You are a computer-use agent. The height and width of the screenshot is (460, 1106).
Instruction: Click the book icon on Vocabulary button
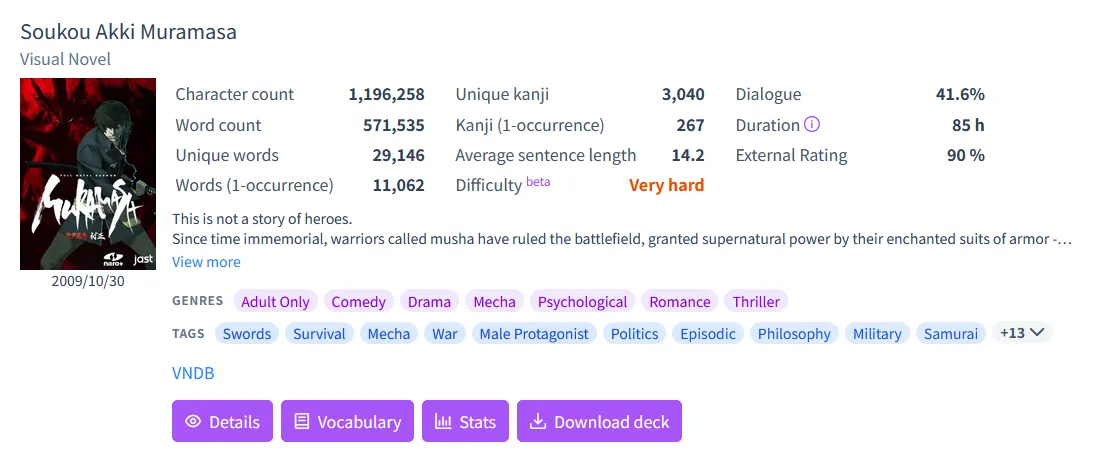click(302, 422)
